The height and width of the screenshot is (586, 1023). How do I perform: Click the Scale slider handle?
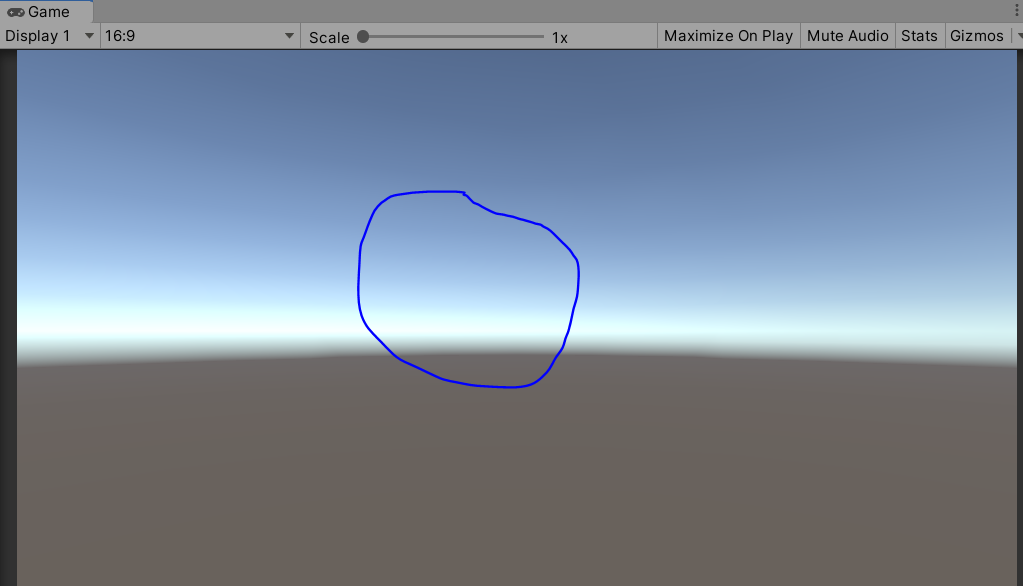point(362,35)
